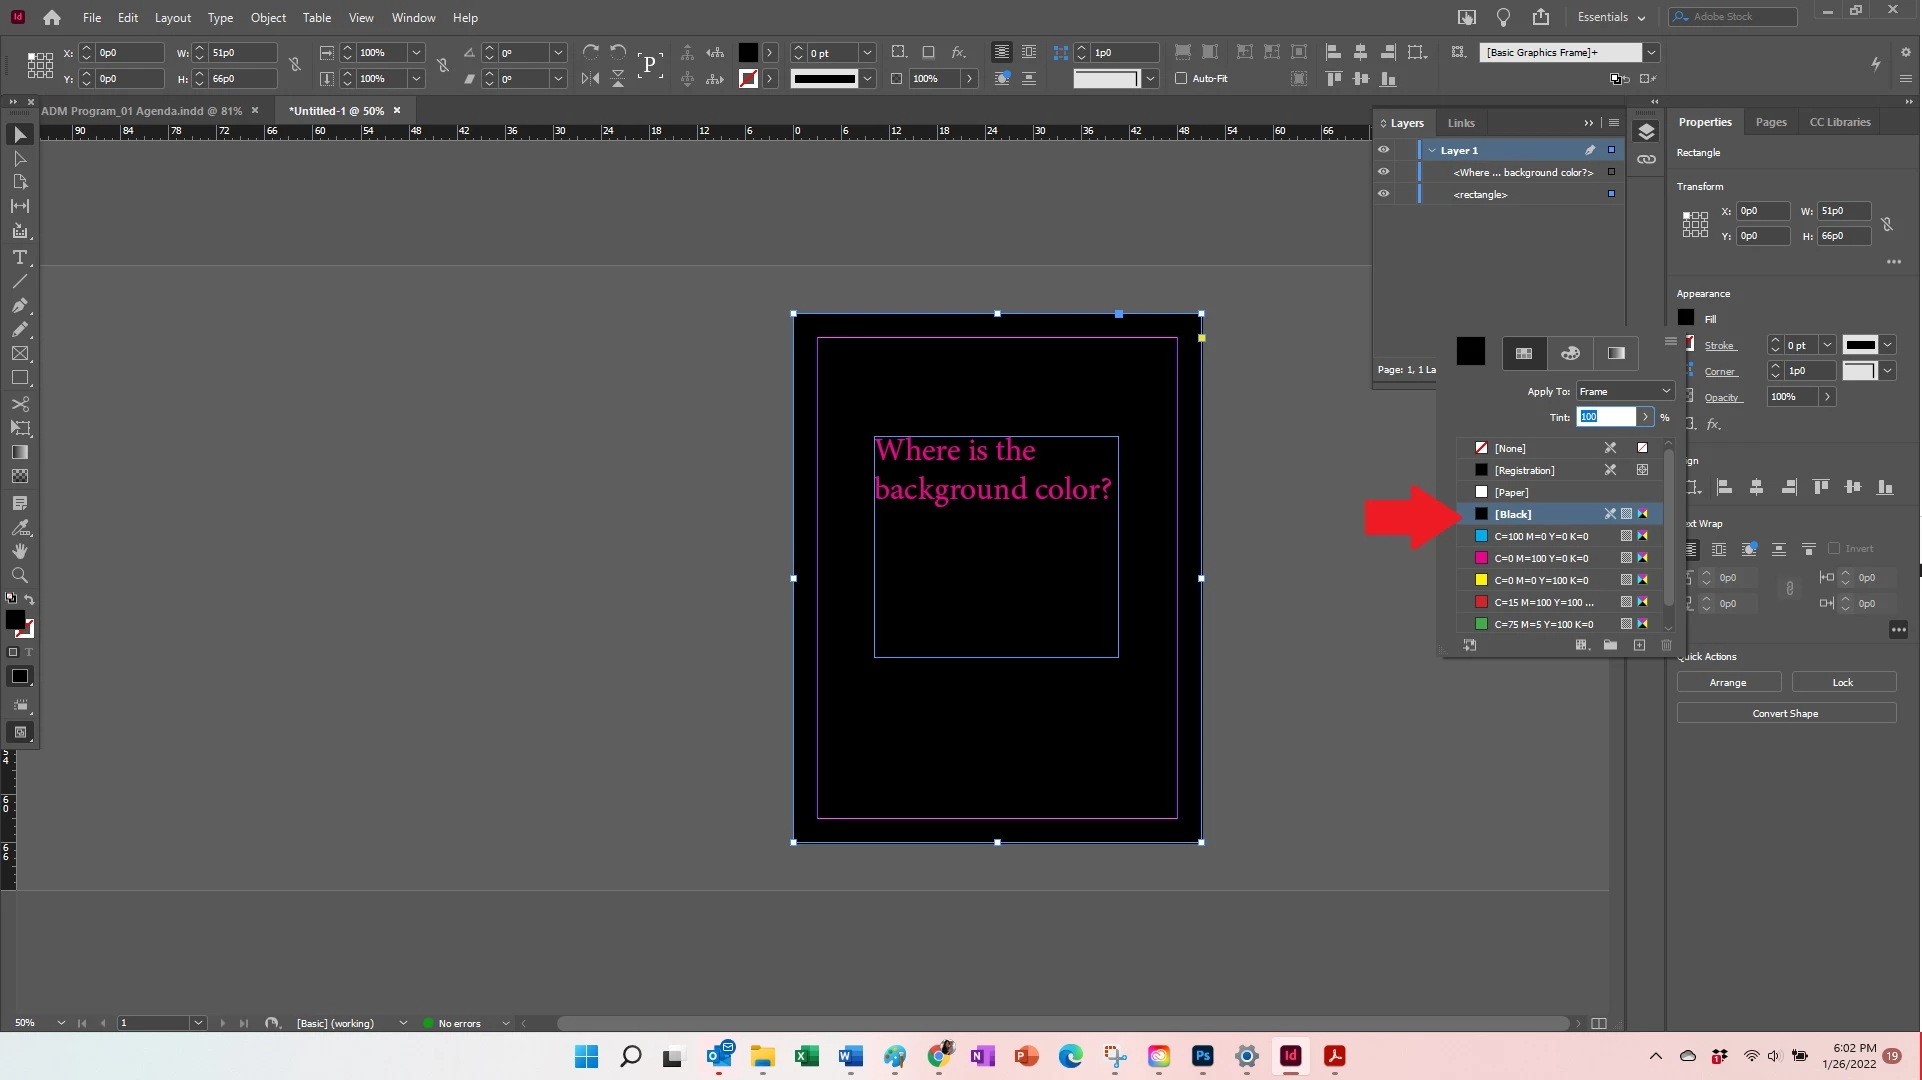Click the Tint percentage input field

(x=1604, y=417)
